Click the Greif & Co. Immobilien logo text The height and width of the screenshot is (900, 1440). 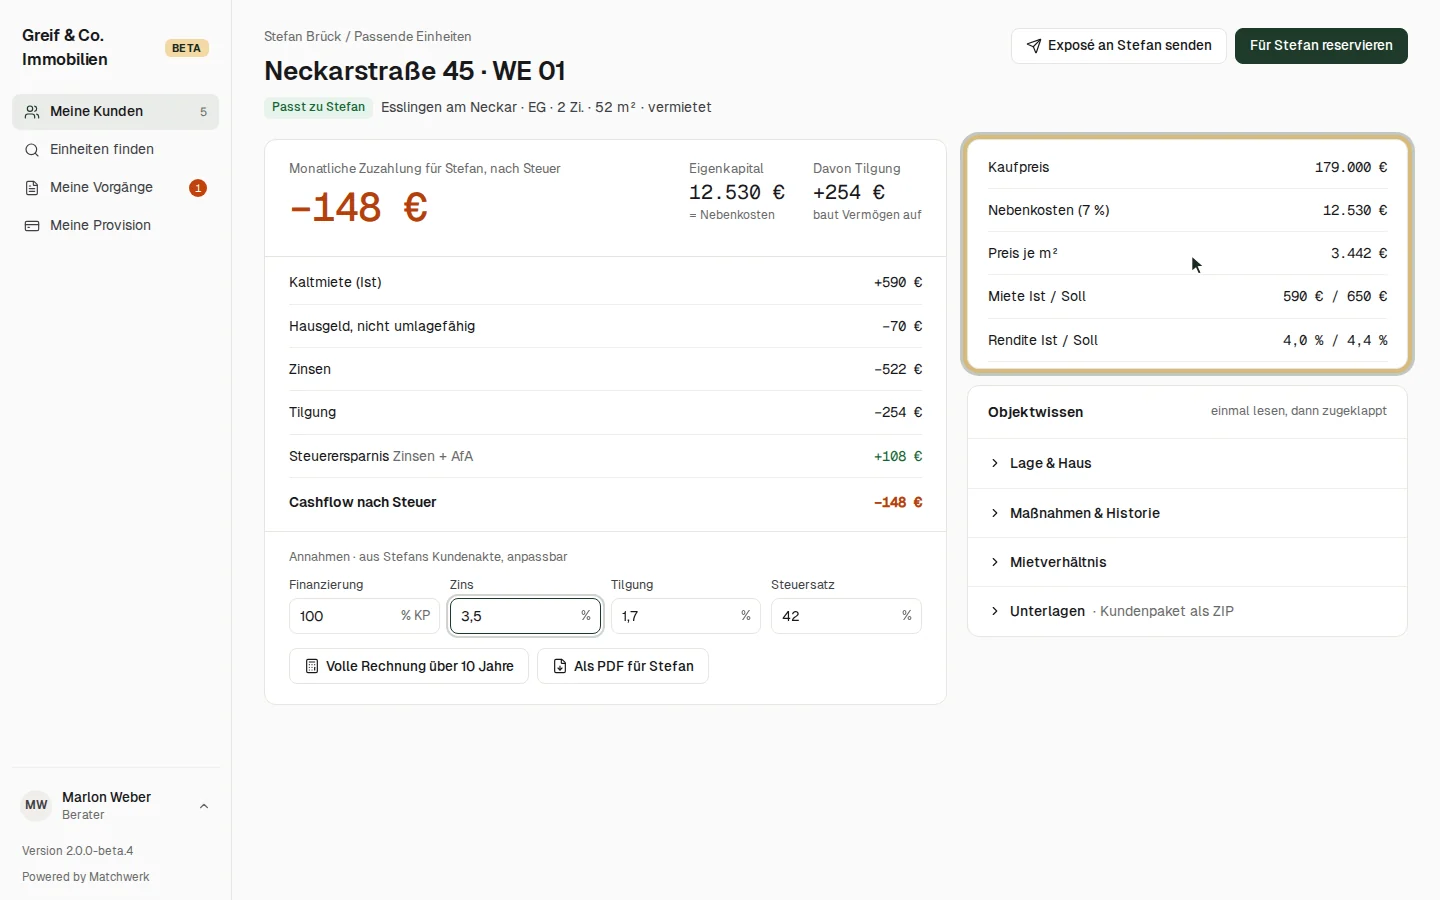coord(65,48)
